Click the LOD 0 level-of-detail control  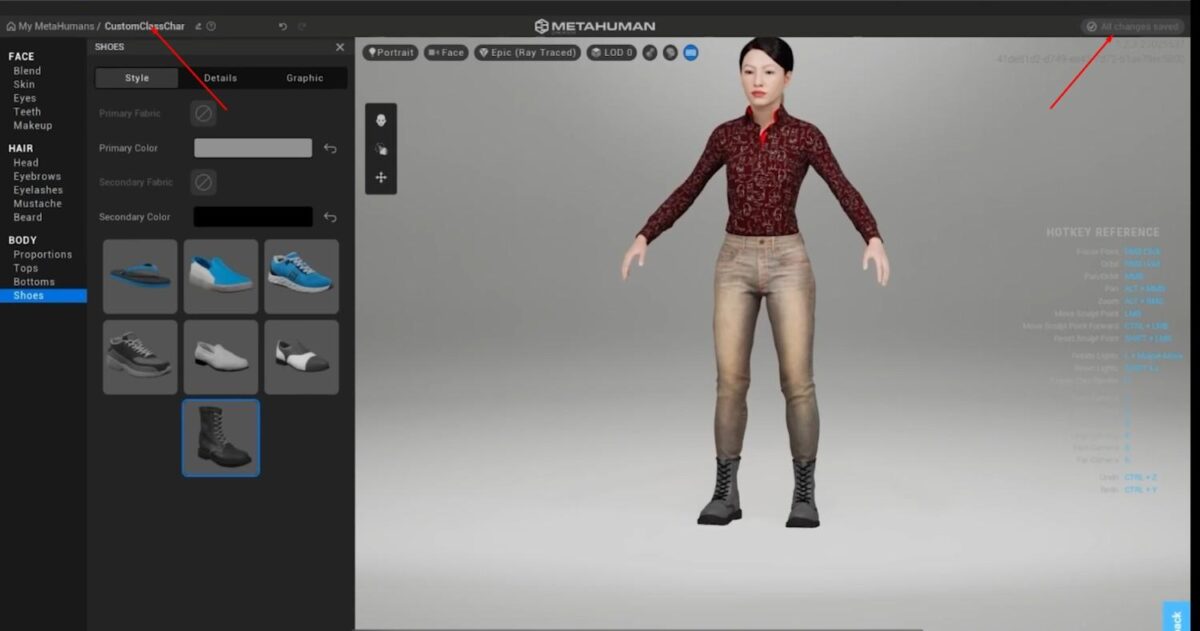click(x=611, y=52)
